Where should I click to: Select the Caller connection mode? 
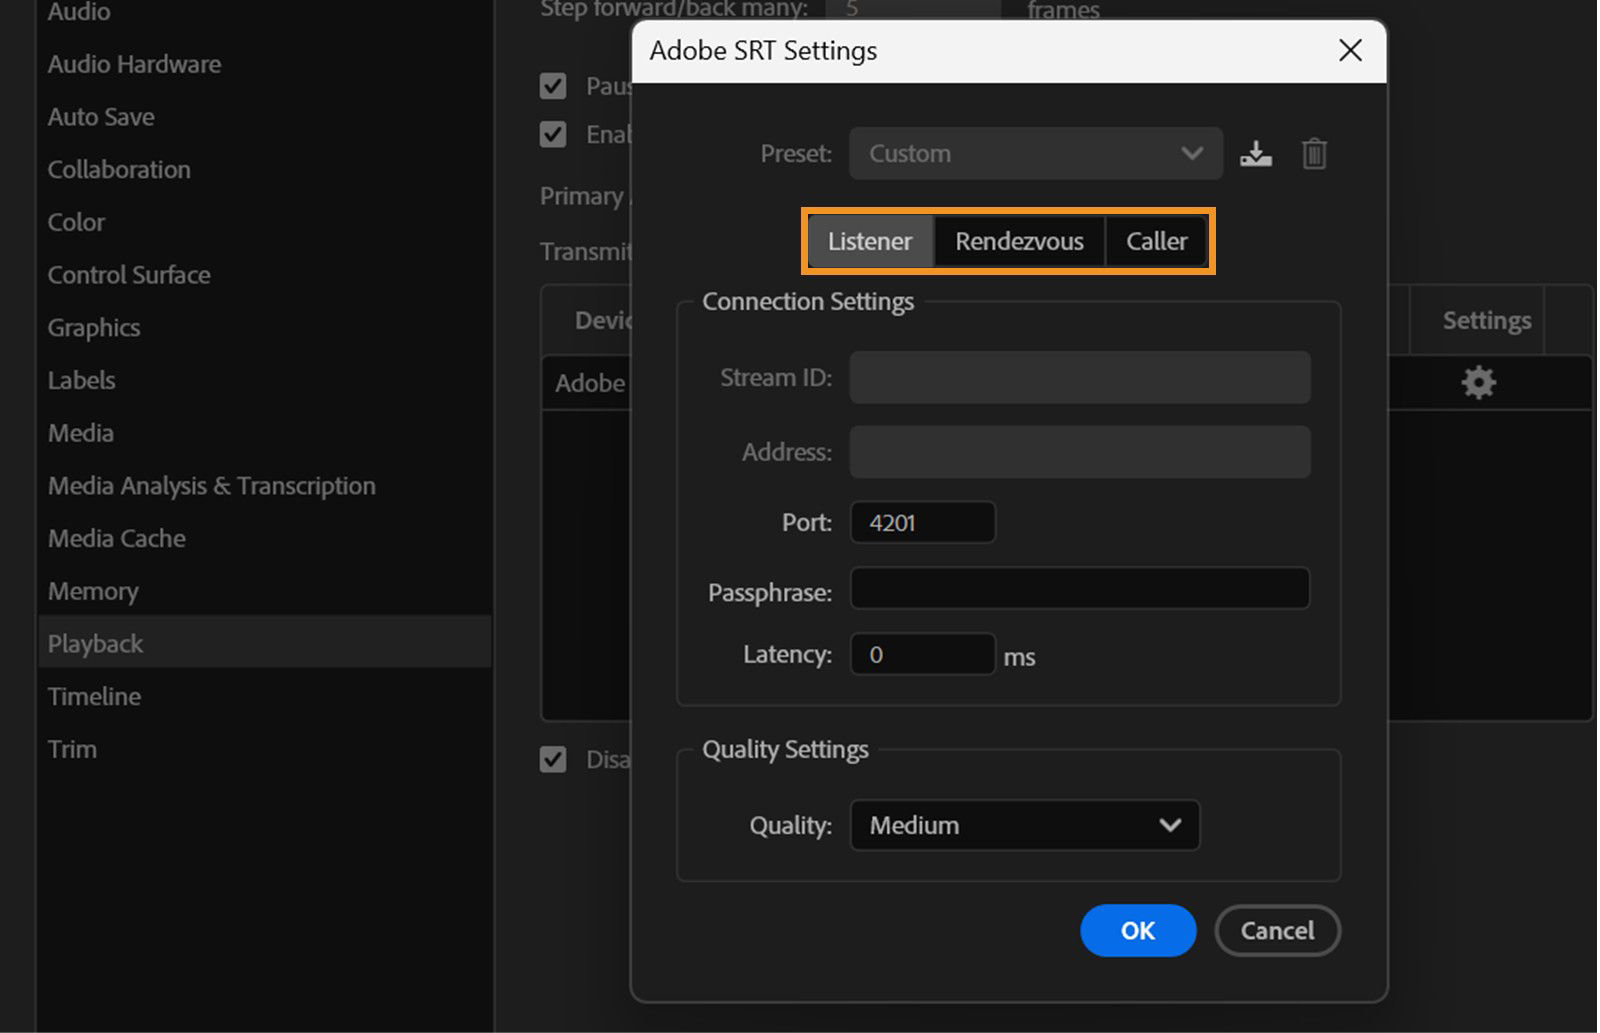(x=1156, y=241)
